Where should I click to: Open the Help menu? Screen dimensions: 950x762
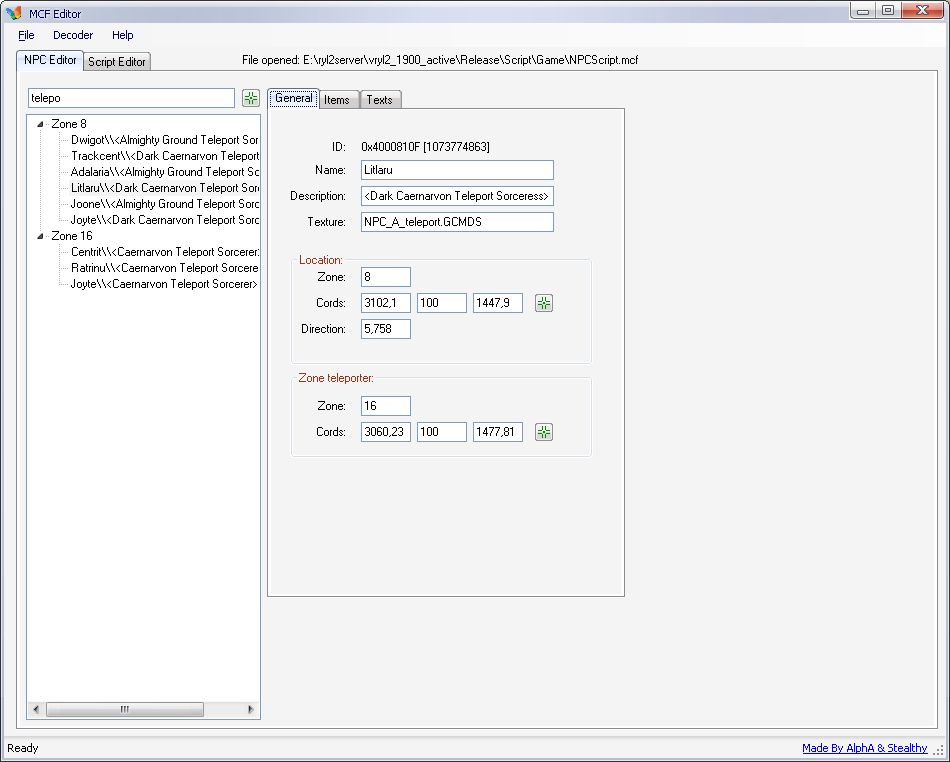[122, 35]
